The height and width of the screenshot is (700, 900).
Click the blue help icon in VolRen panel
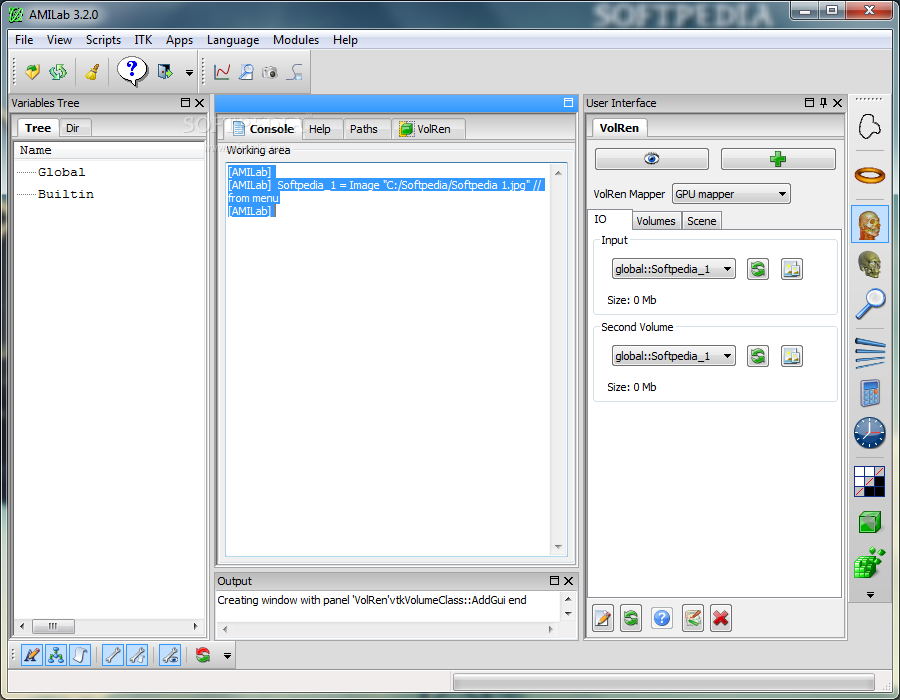click(x=662, y=618)
